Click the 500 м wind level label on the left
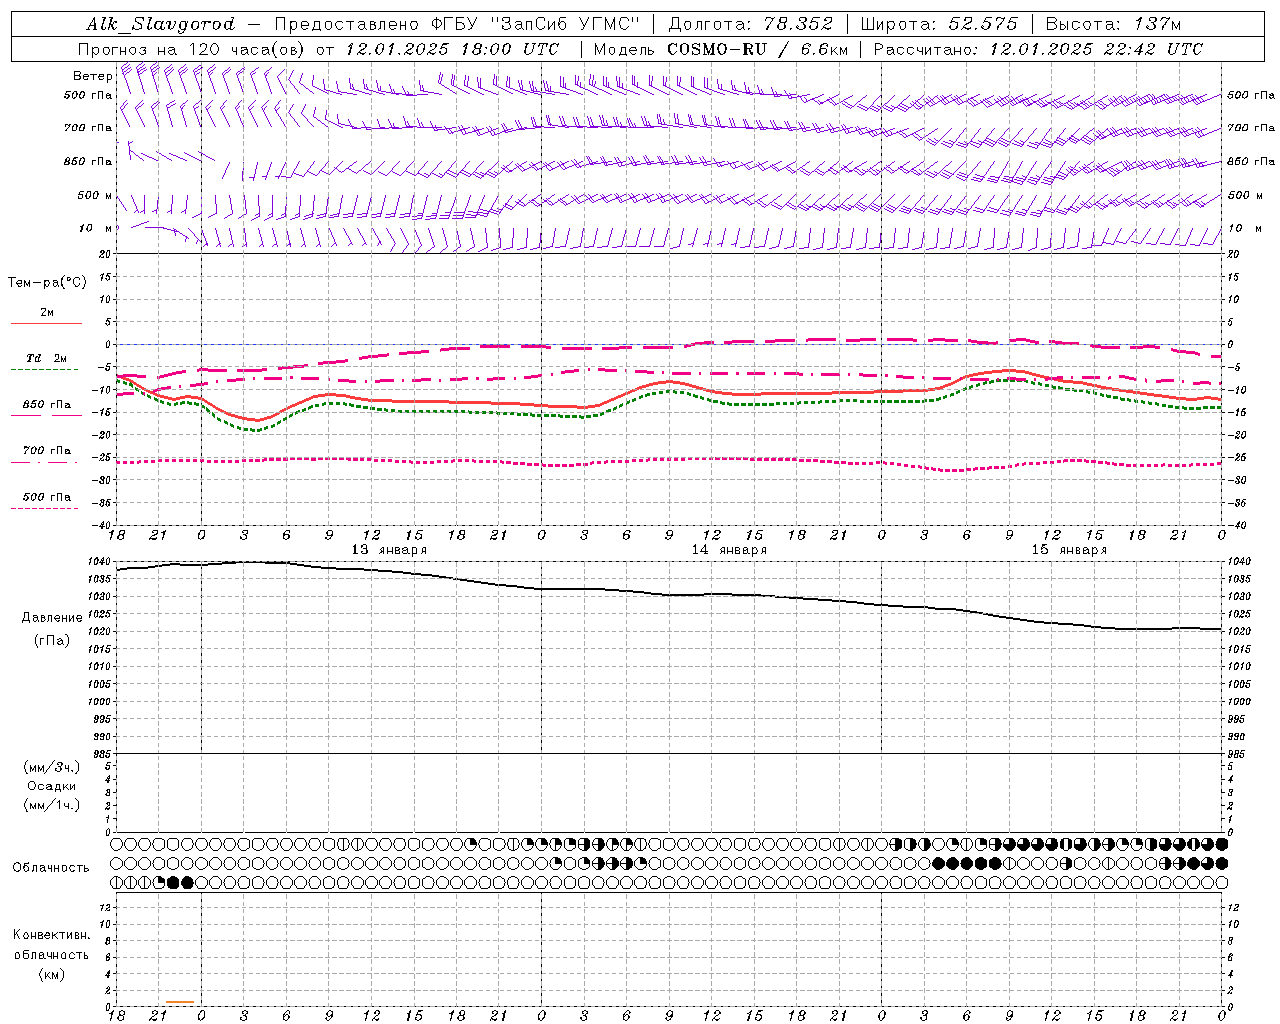 click(94, 195)
